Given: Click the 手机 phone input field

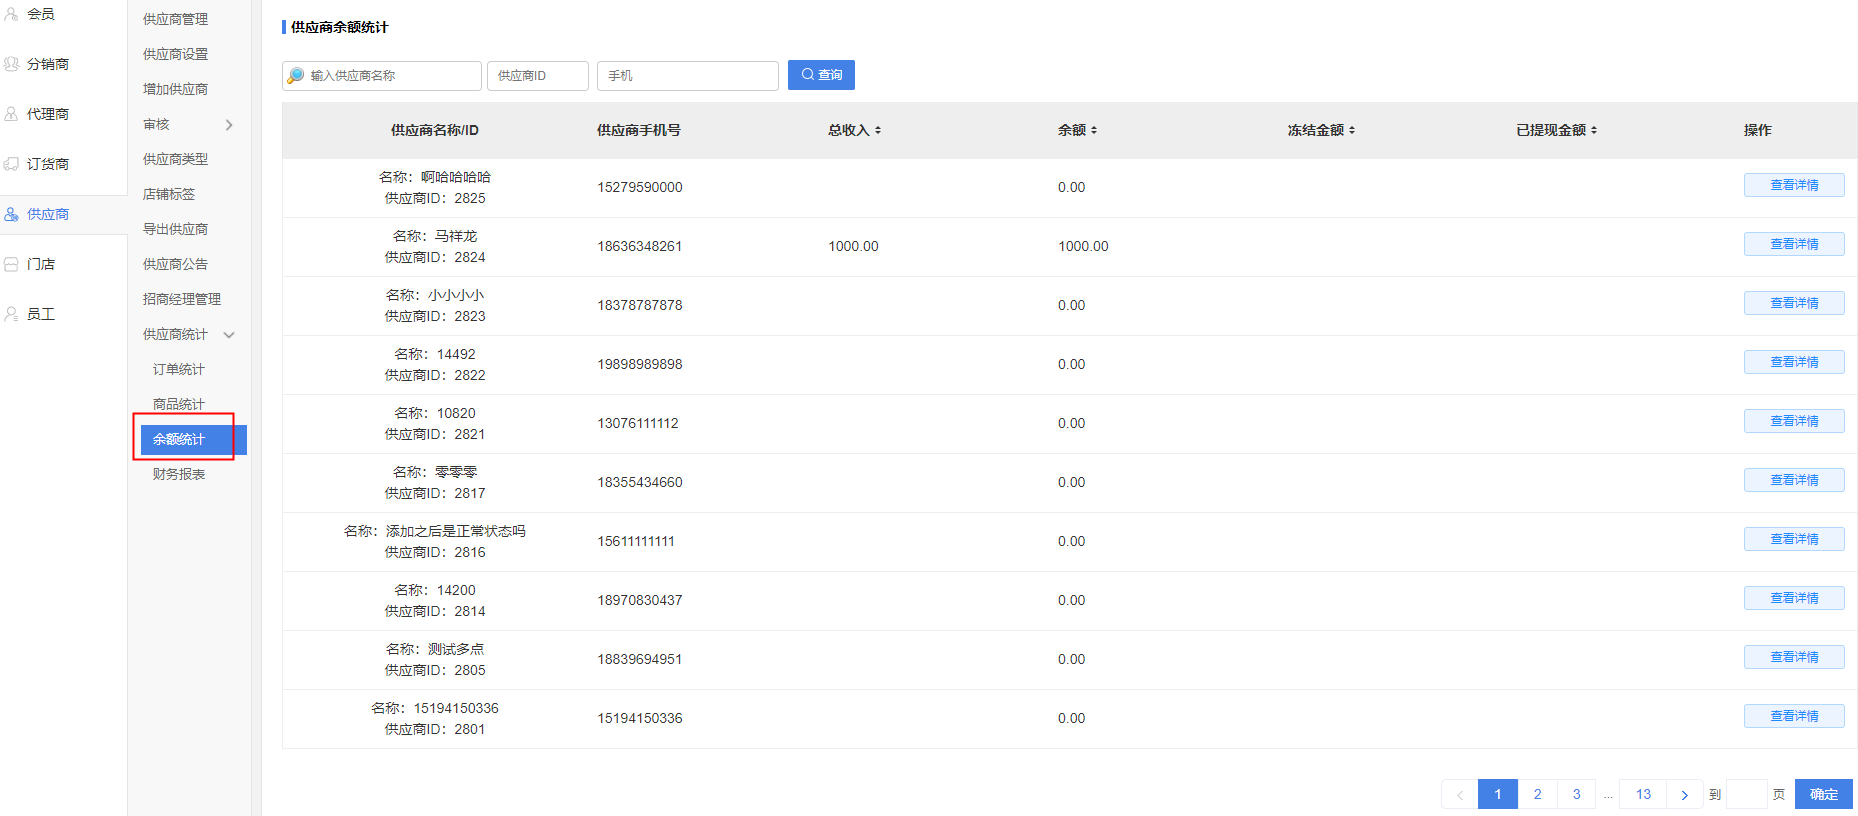Looking at the screenshot, I should coord(687,76).
